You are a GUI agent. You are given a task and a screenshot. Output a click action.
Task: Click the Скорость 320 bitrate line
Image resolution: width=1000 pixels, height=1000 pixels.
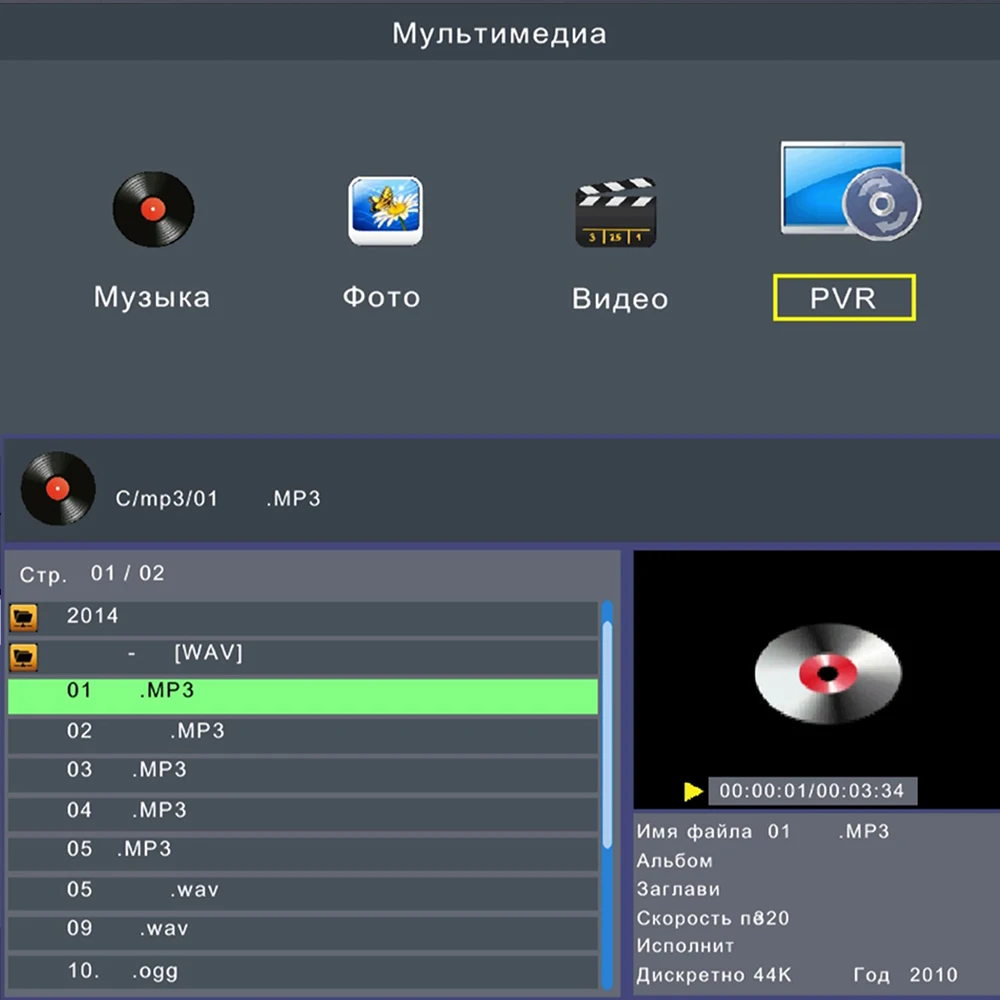[x=713, y=918]
